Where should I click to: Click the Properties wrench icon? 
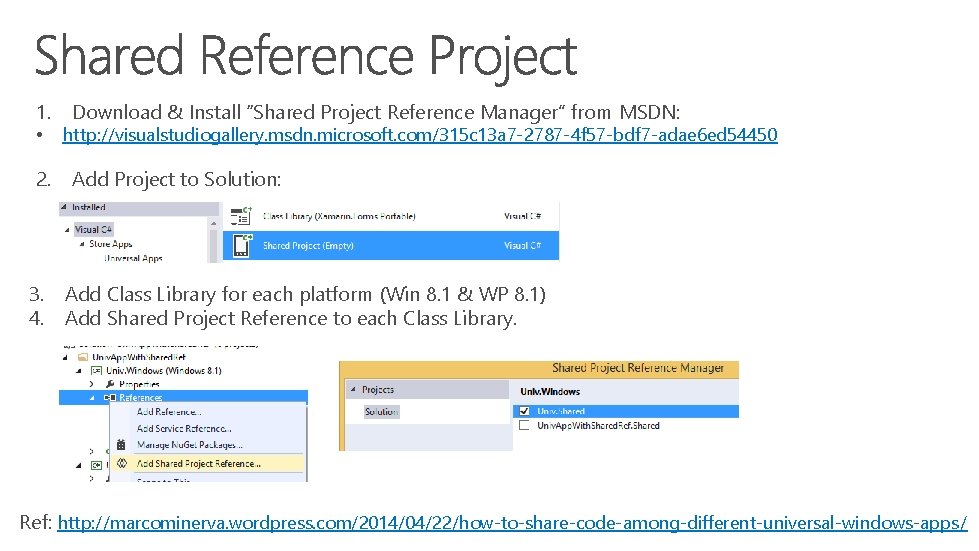tap(110, 384)
